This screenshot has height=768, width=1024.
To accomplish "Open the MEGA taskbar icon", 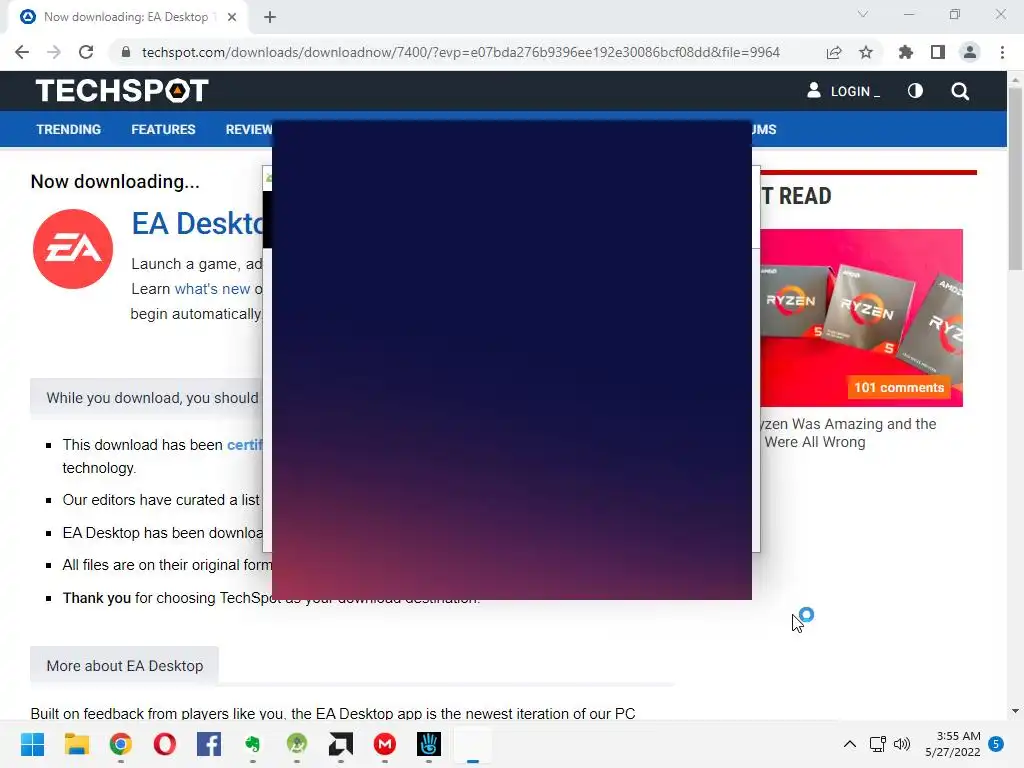I will [x=385, y=744].
